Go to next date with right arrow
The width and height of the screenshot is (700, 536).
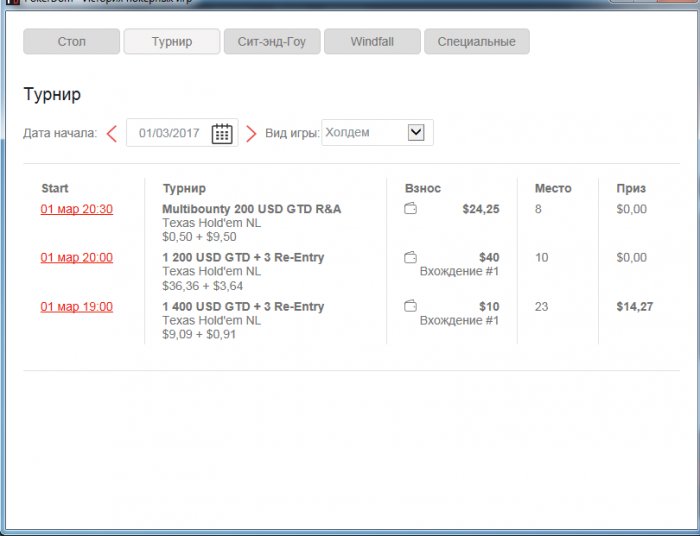pyautogui.click(x=251, y=133)
